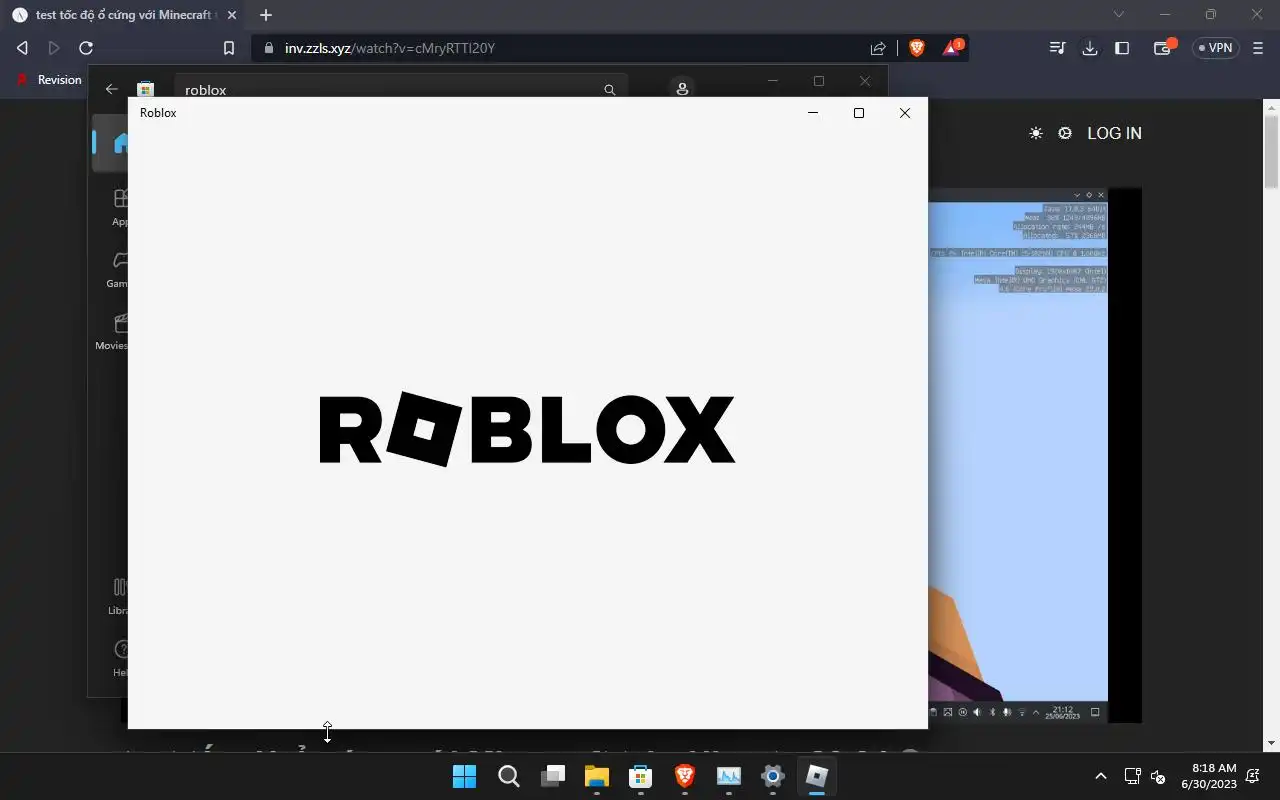The width and height of the screenshot is (1280, 800).
Task: Open Windows taskbar Search
Action: pos(509,776)
